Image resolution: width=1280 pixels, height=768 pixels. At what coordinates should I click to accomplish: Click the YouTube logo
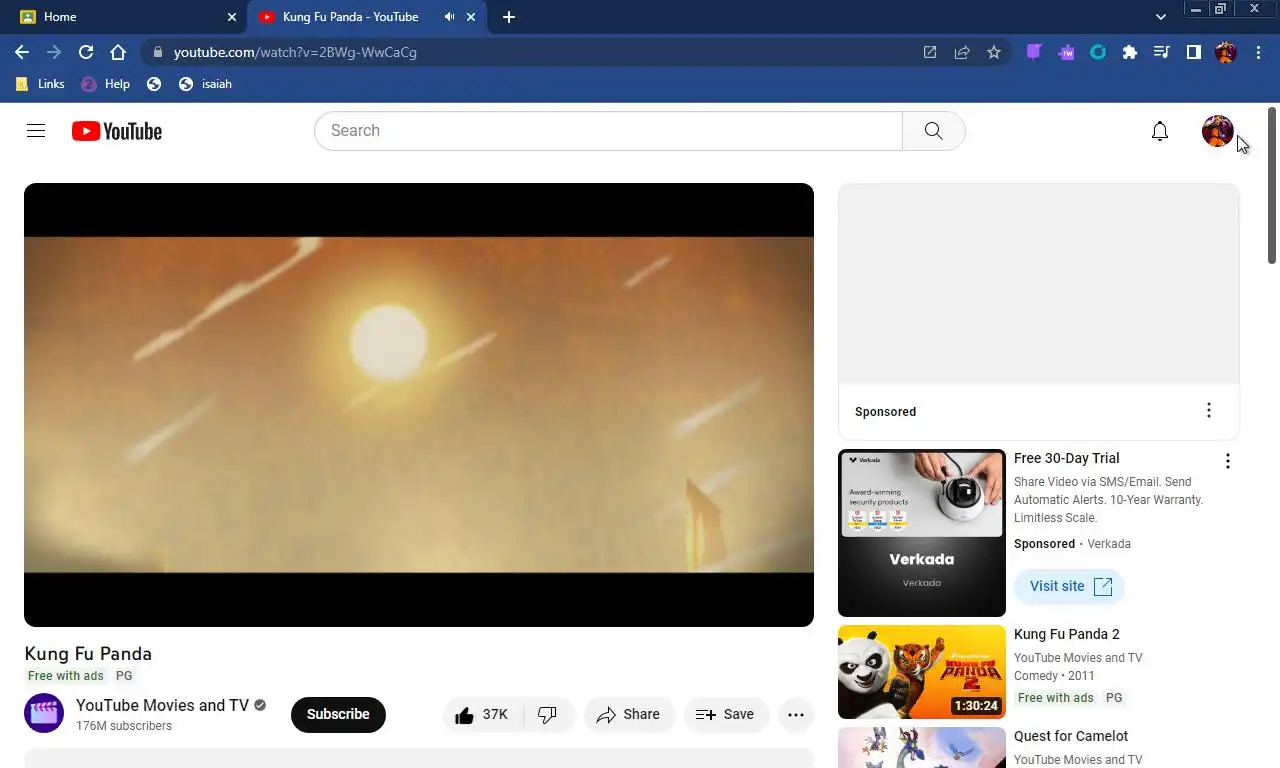pyautogui.click(x=117, y=131)
